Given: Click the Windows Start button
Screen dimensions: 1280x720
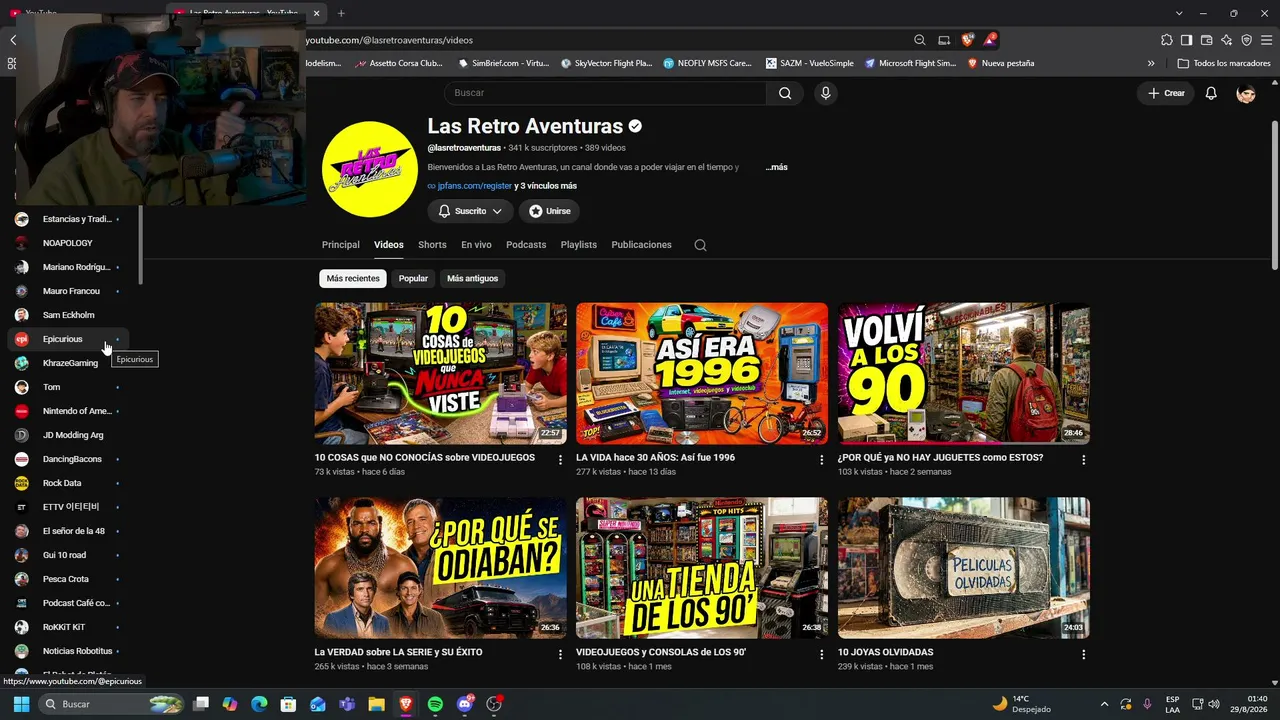Looking at the screenshot, I should coord(21,704).
